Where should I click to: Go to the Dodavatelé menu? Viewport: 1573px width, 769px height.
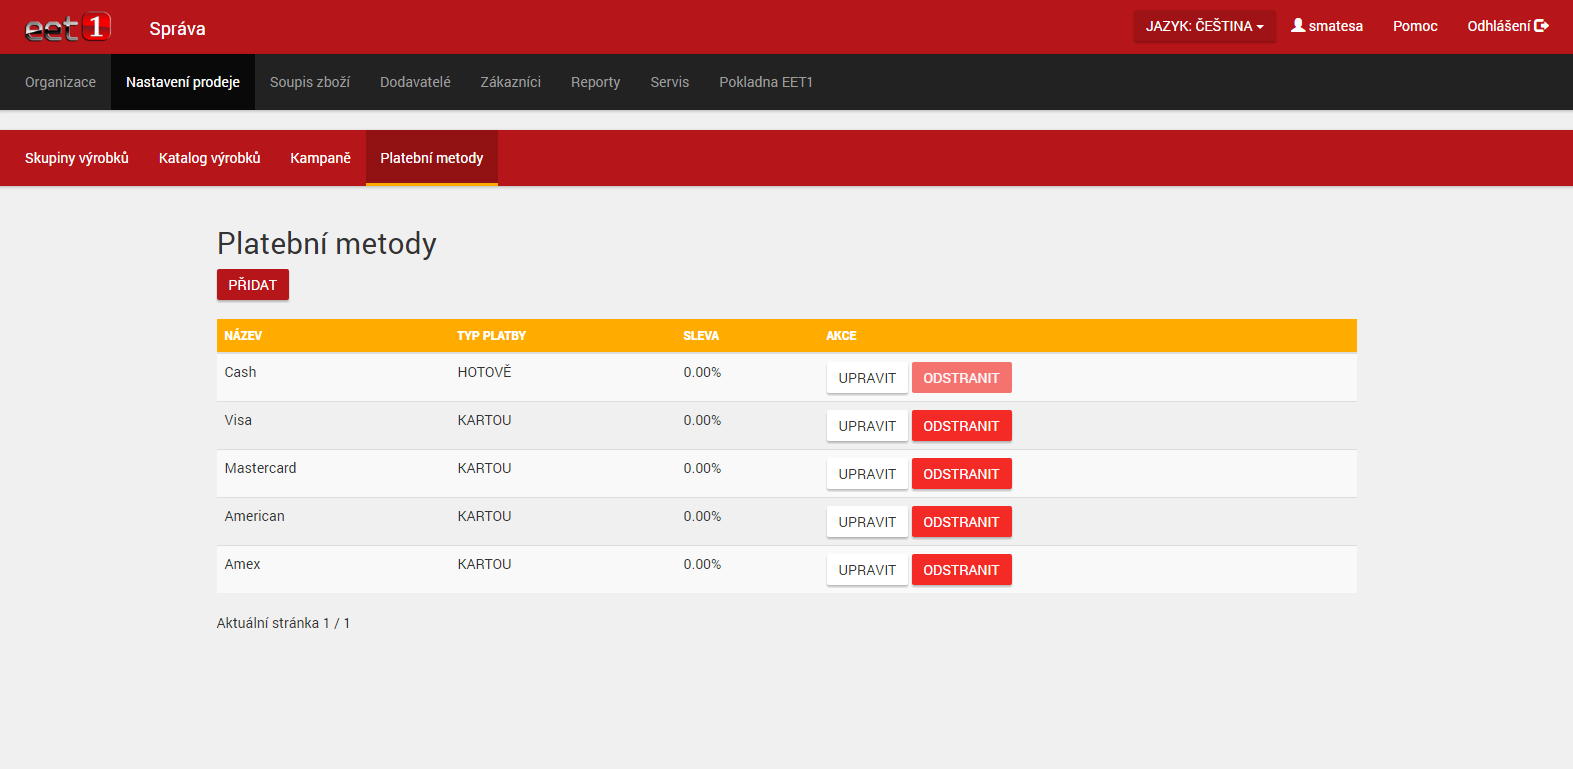(415, 82)
